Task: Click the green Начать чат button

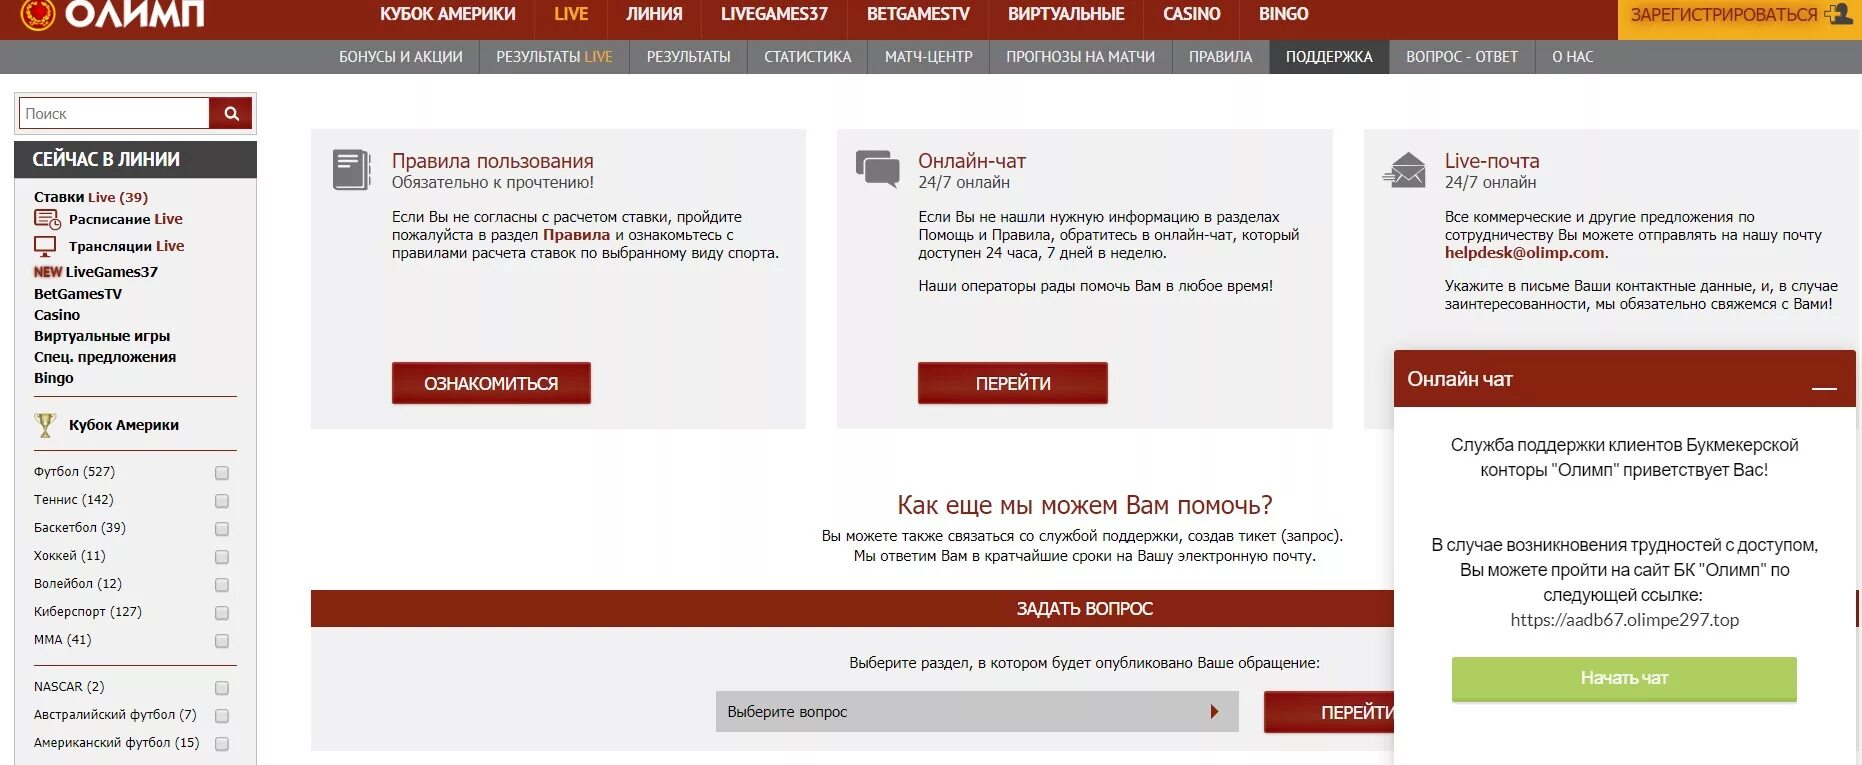Action: point(1624,679)
